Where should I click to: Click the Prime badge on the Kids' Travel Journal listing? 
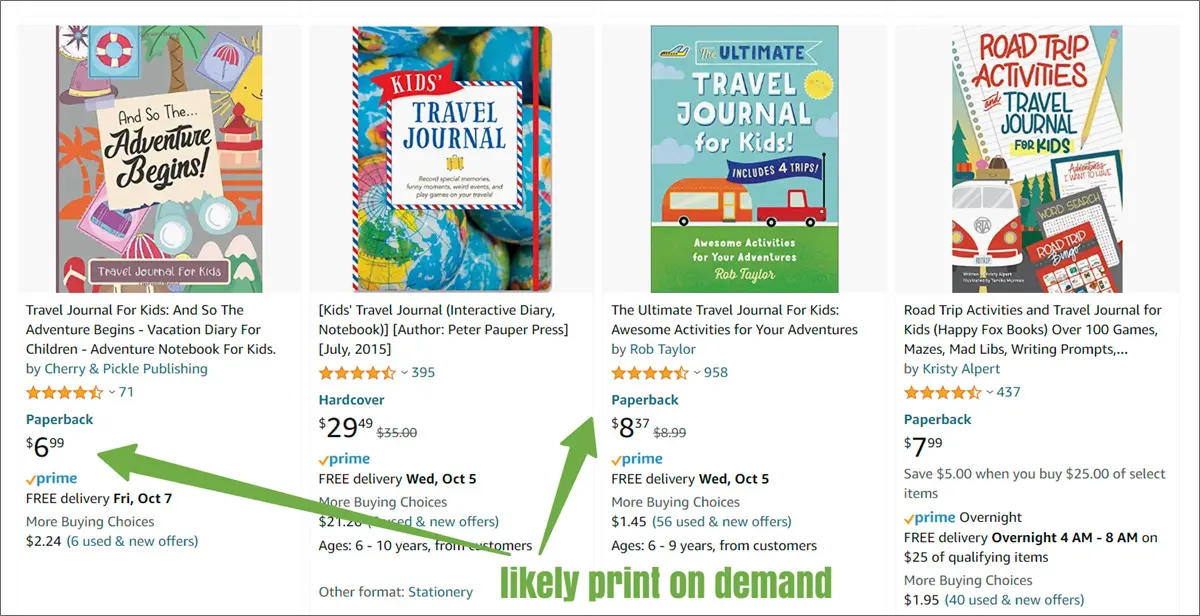coord(343,457)
